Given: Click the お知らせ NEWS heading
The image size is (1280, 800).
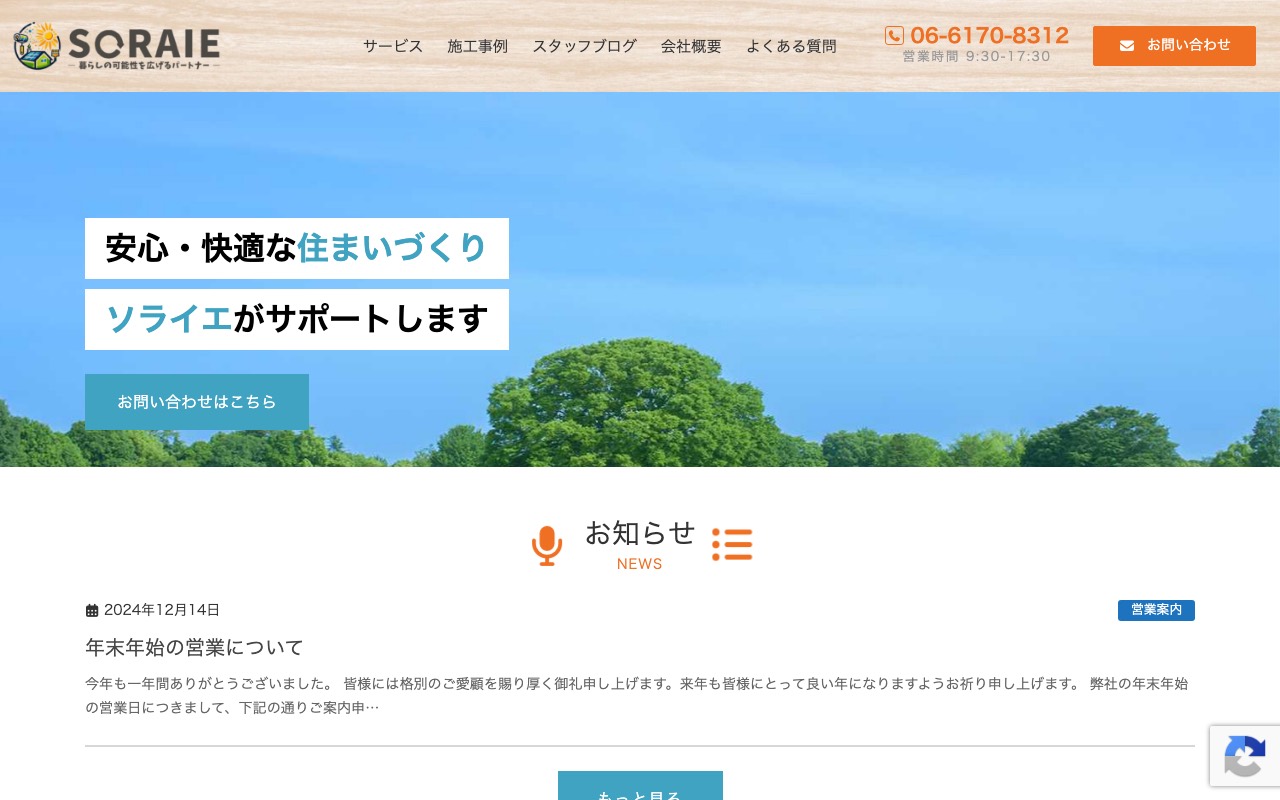Looking at the screenshot, I should click(x=640, y=545).
